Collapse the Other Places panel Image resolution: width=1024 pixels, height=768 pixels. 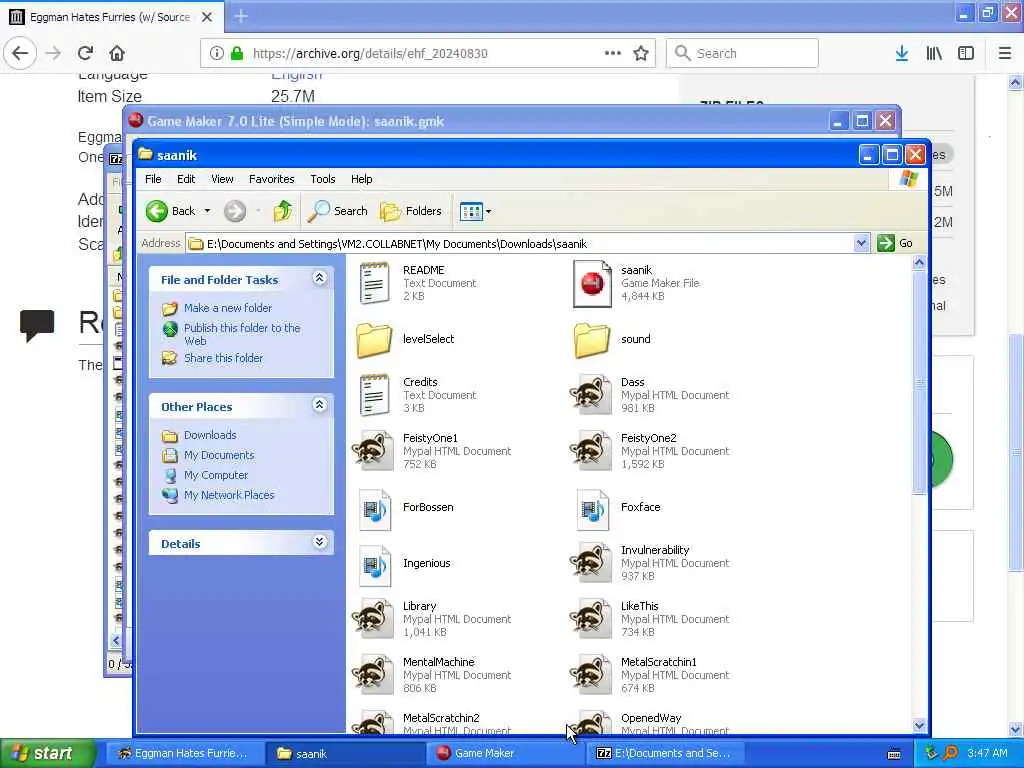(319, 405)
